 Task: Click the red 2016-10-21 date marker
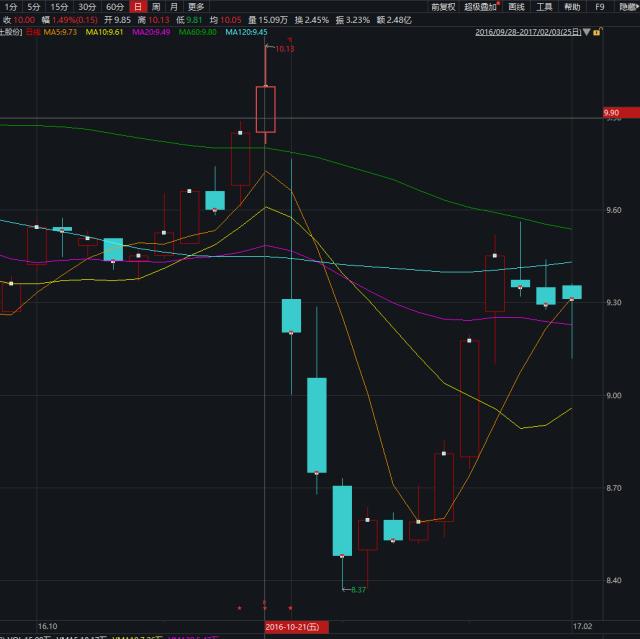(289, 626)
